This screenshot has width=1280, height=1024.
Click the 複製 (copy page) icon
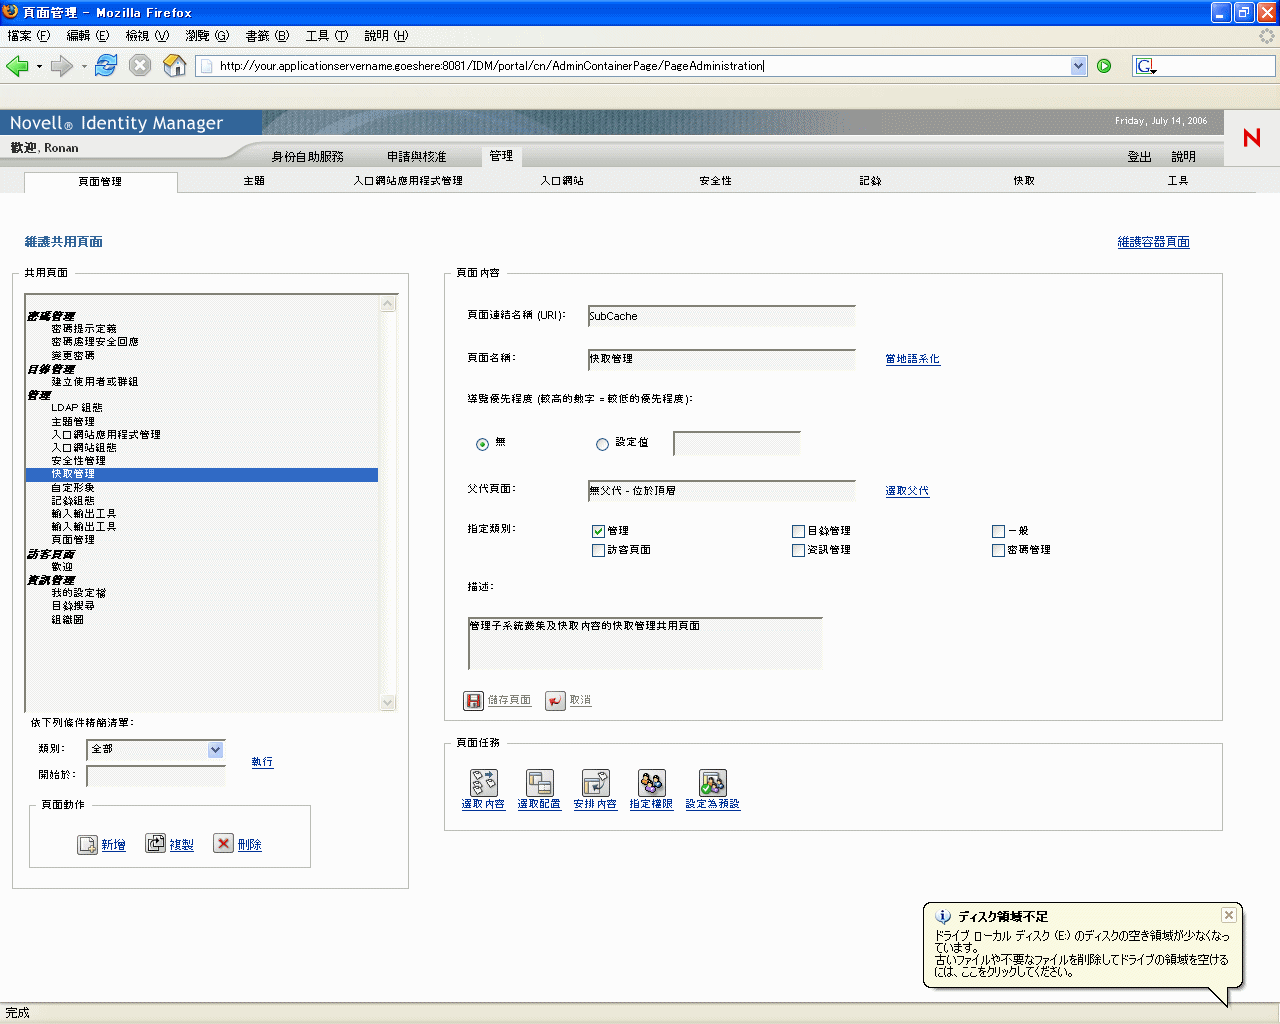(x=155, y=844)
